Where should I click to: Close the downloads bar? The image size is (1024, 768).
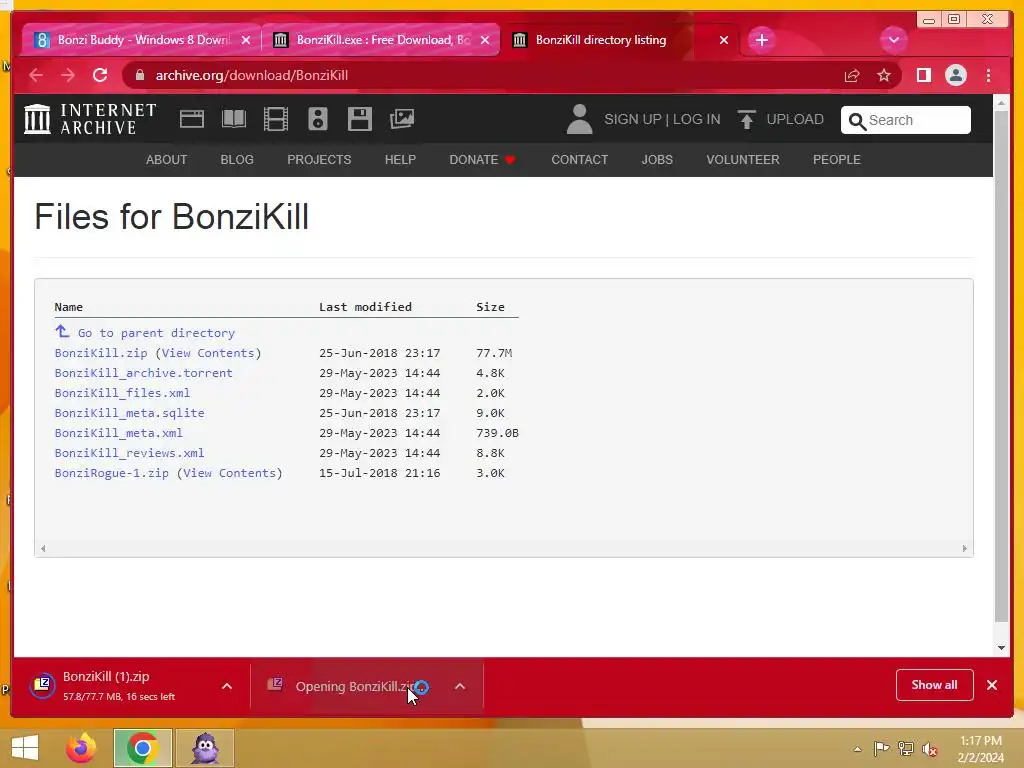tap(992, 685)
